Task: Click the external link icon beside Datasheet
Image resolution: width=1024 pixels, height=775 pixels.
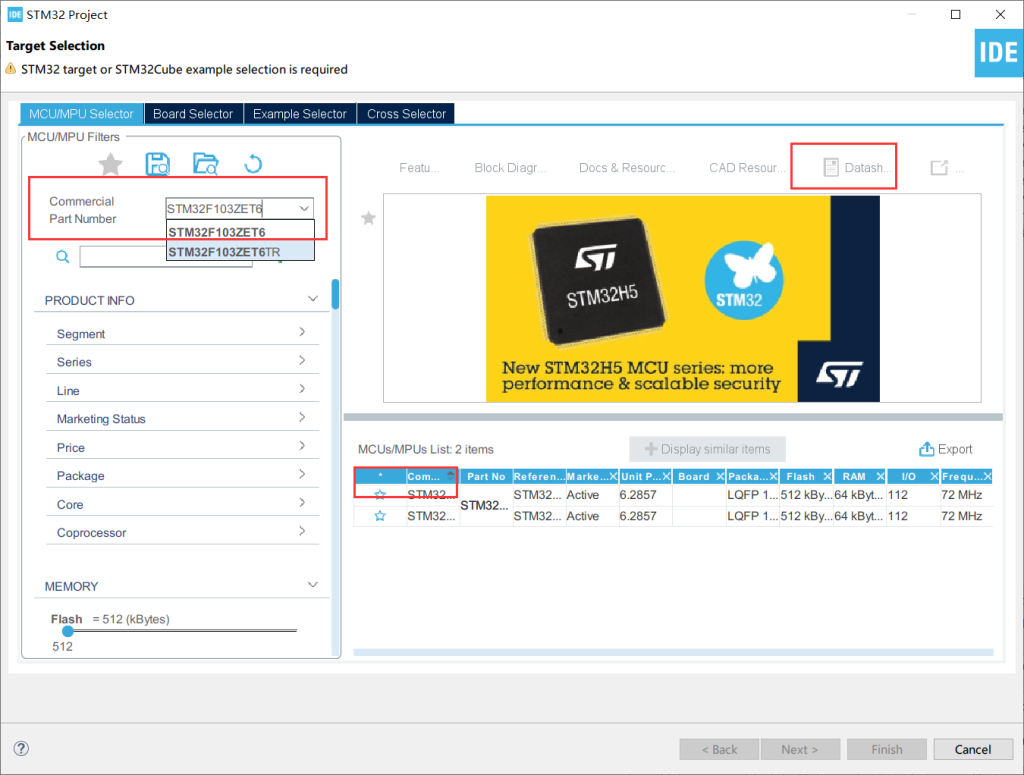Action: click(x=938, y=168)
